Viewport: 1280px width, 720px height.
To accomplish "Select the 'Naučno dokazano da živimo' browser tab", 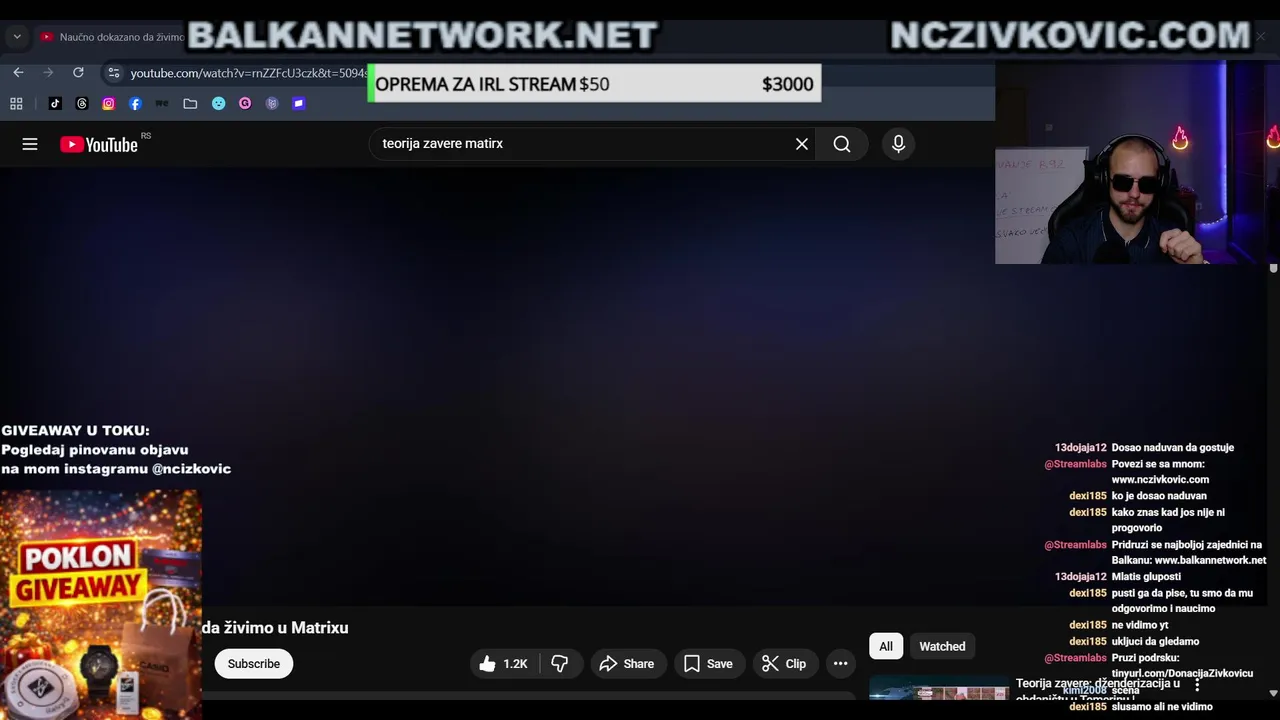I will 111,37.
